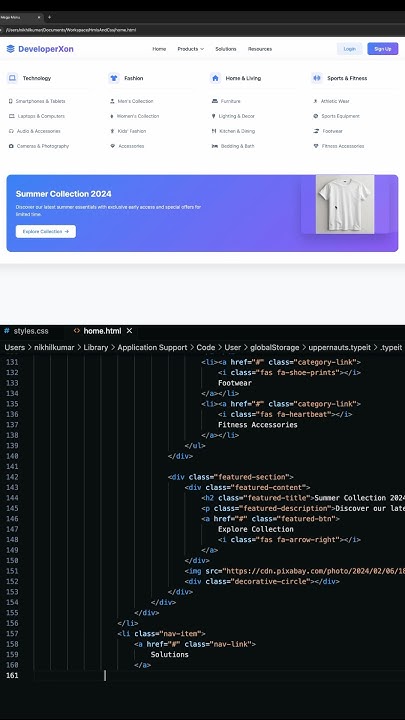Click the ball icon beside Sports Equipment
The height and width of the screenshot is (720, 405).
(315, 116)
